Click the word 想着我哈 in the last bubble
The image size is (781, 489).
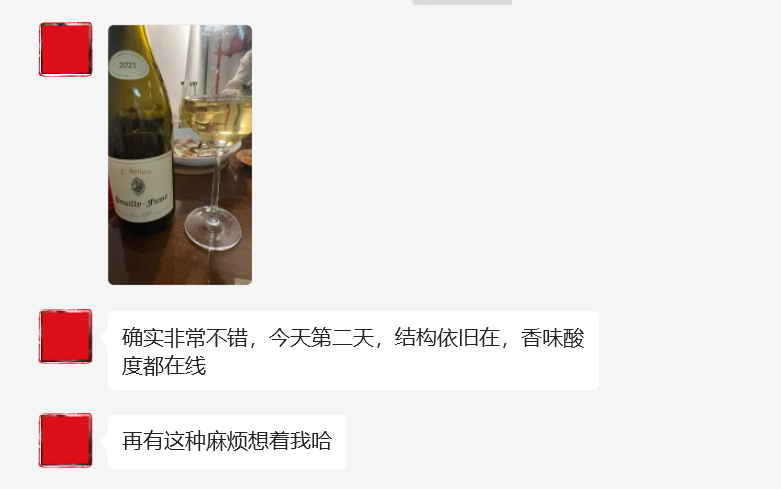(289, 441)
